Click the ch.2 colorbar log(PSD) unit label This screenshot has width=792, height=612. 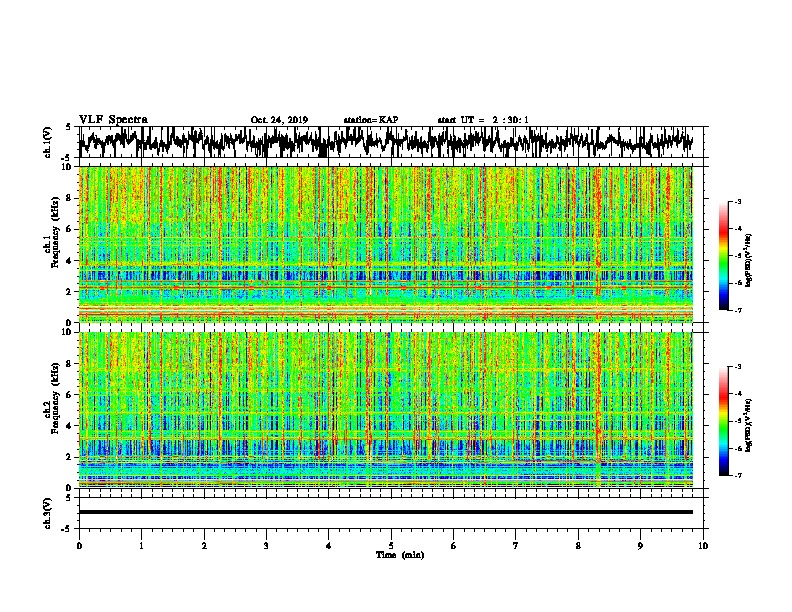point(748,425)
